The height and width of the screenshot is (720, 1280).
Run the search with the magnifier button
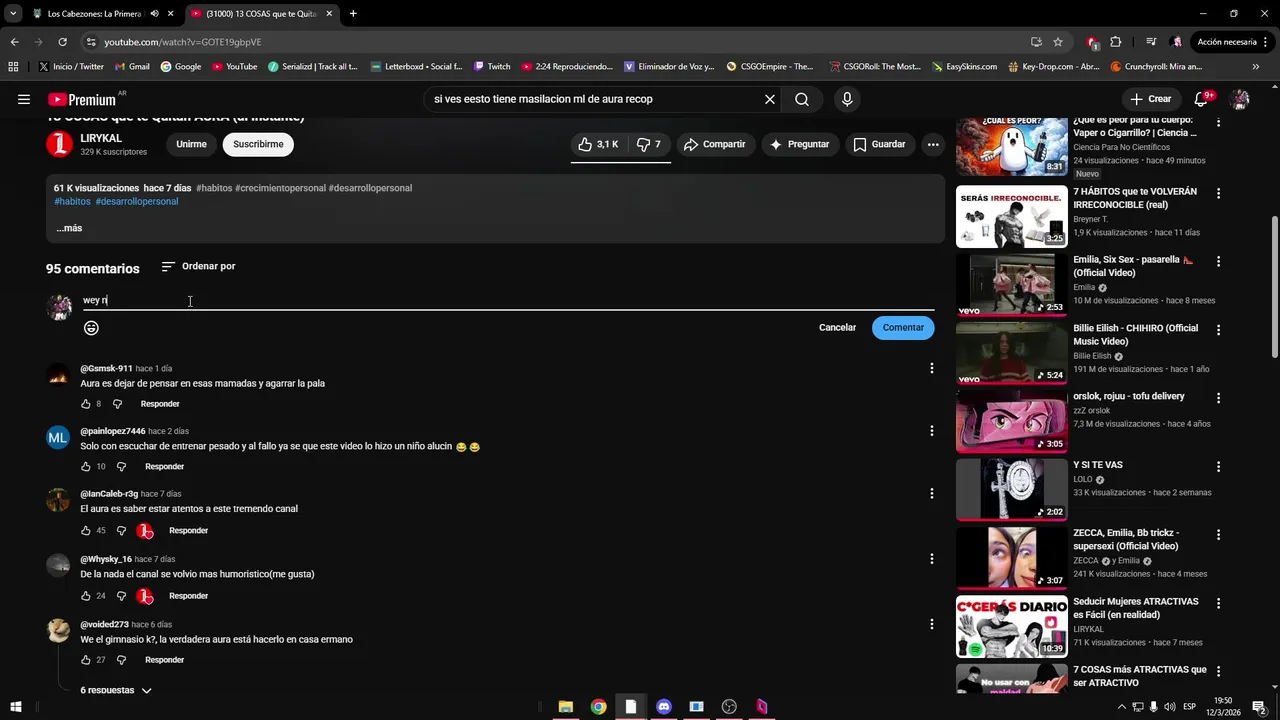[x=802, y=99]
